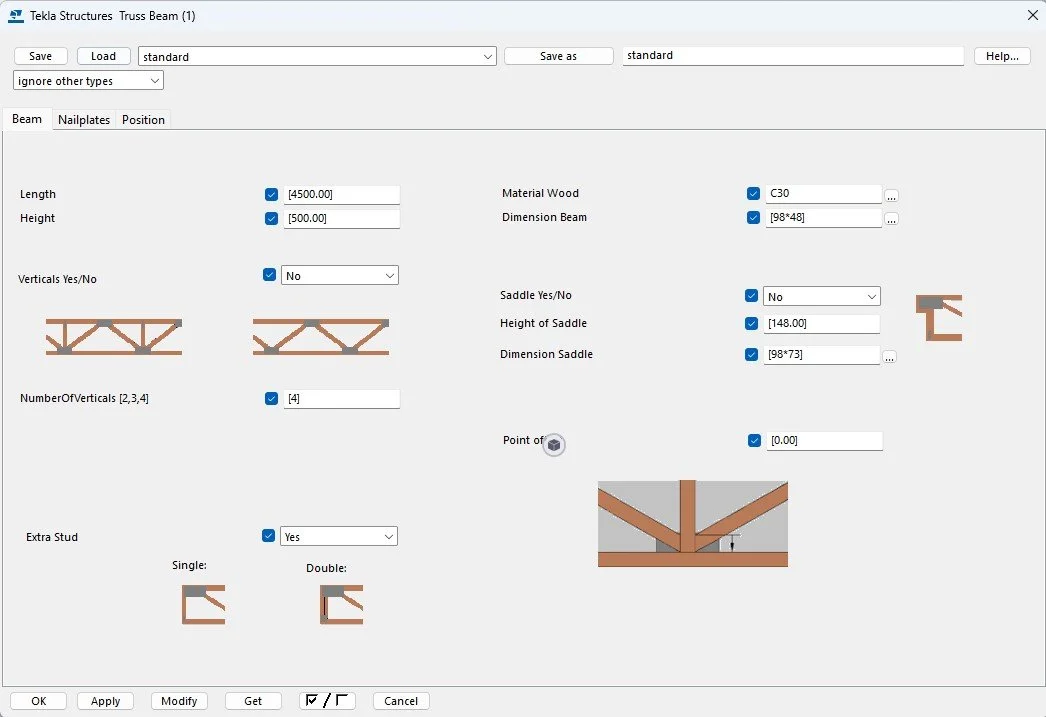This screenshot has width=1046, height=717.
Task: Toggle the Point of offset checkbox
Action: 754,440
